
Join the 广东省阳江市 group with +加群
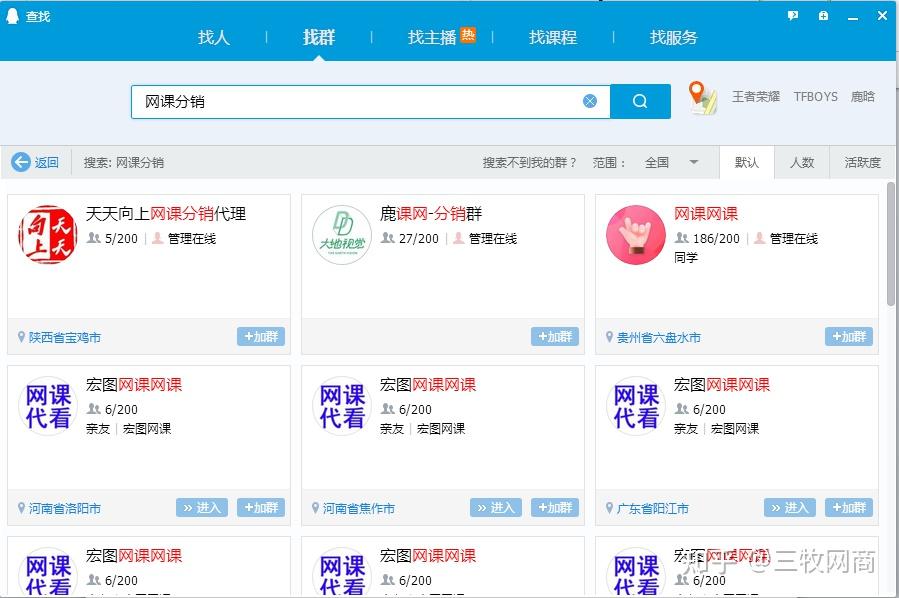(849, 507)
